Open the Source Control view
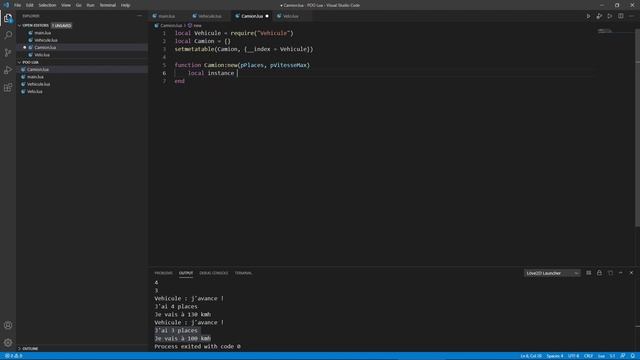The image size is (640, 360). [x=8, y=53]
